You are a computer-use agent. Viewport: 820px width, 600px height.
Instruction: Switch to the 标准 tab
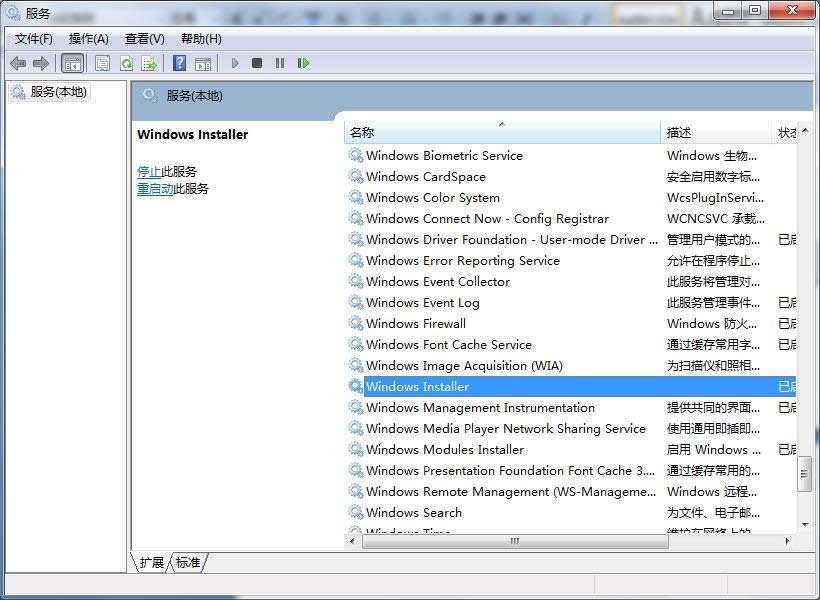point(186,562)
